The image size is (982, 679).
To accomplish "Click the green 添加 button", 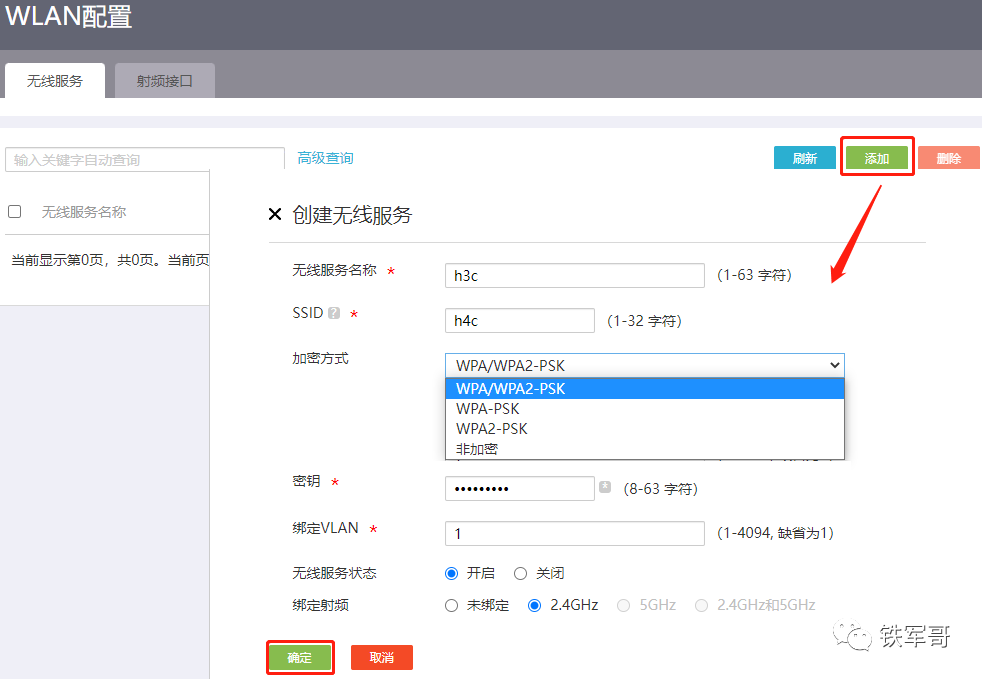I will pos(877,158).
